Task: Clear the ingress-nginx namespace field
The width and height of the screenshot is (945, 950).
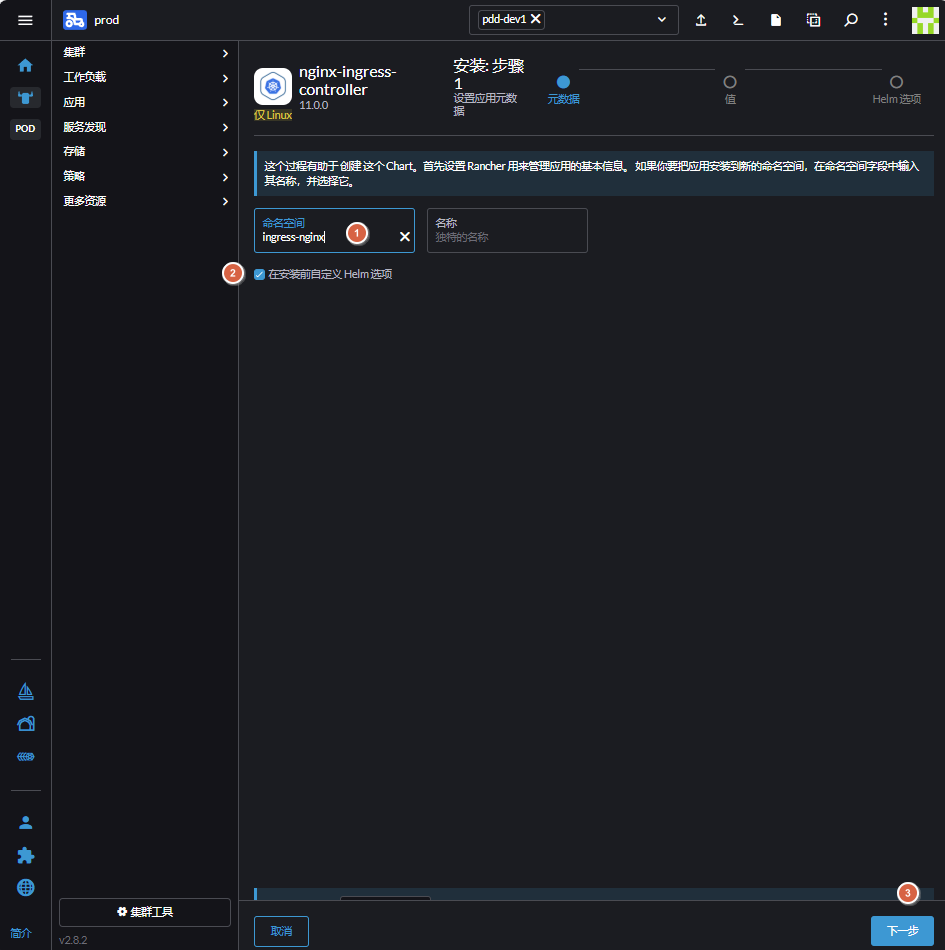Action: (405, 237)
